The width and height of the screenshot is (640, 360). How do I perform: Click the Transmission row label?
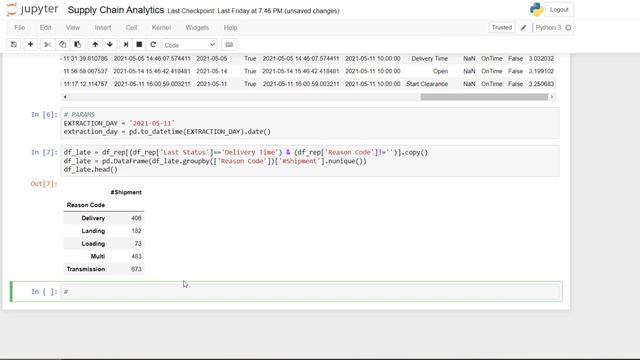pos(86,269)
